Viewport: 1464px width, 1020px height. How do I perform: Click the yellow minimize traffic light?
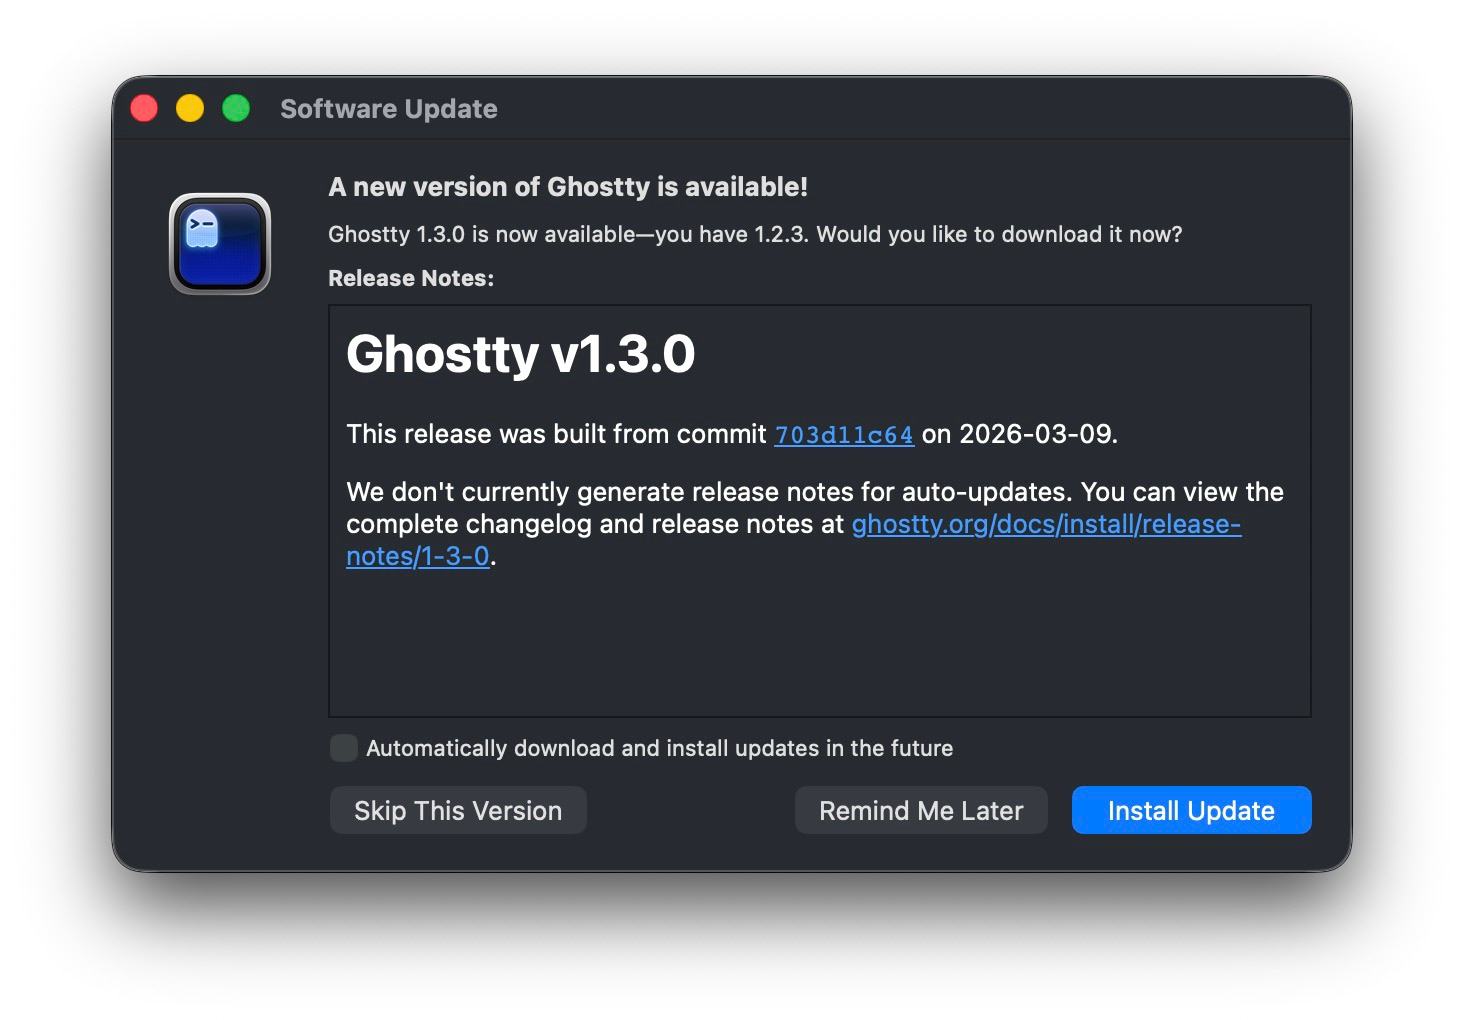[190, 107]
